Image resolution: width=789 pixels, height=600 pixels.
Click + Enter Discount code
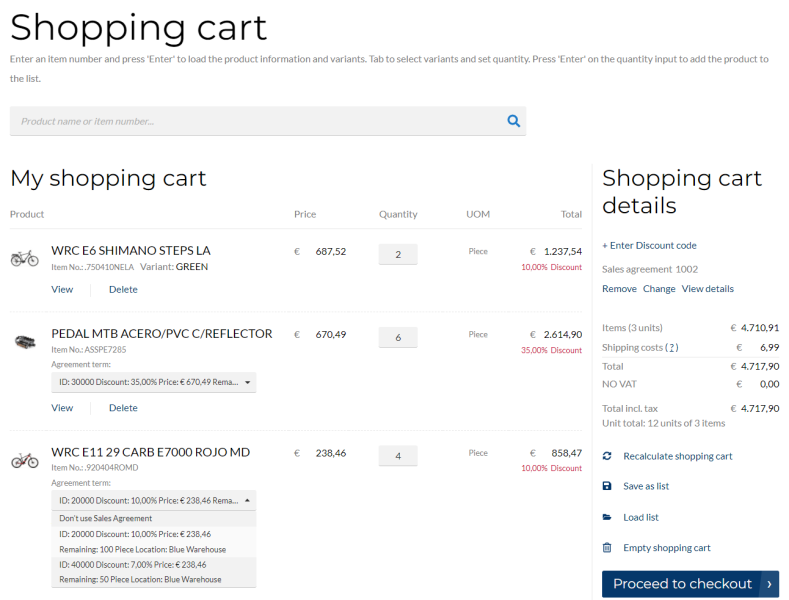[x=649, y=245]
